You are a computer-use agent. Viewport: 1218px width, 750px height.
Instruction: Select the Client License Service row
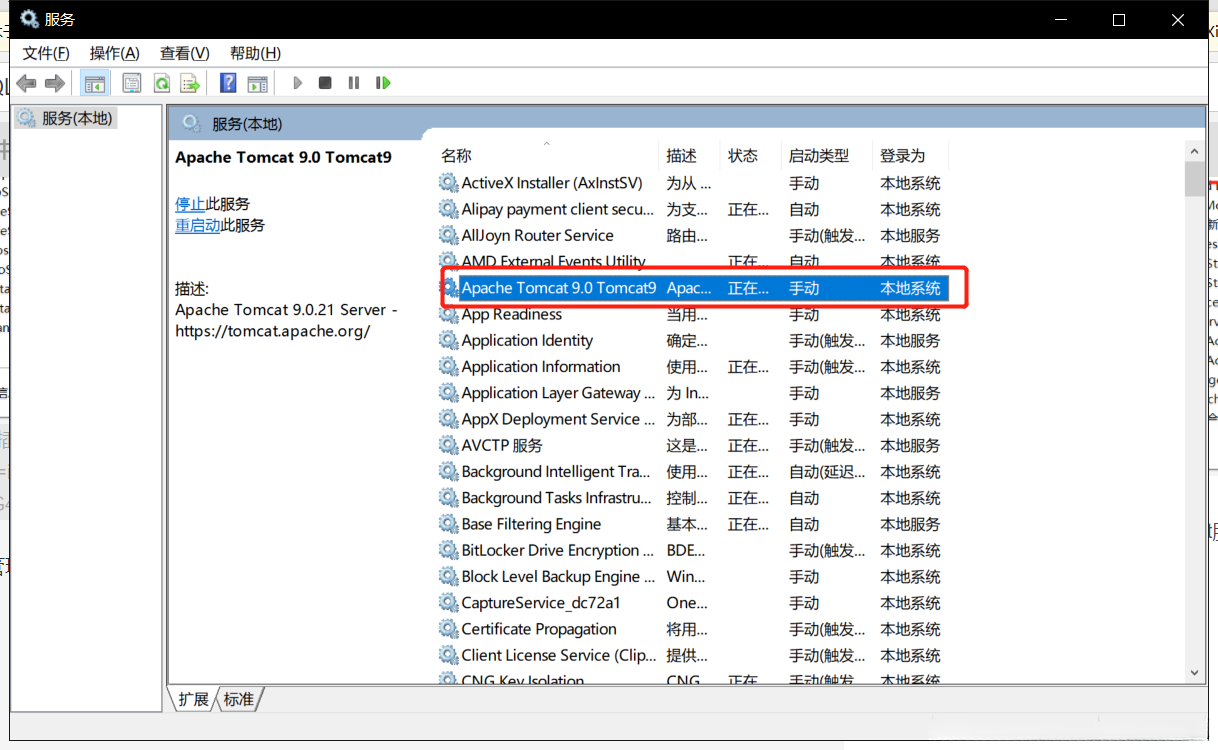click(x=693, y=655)
